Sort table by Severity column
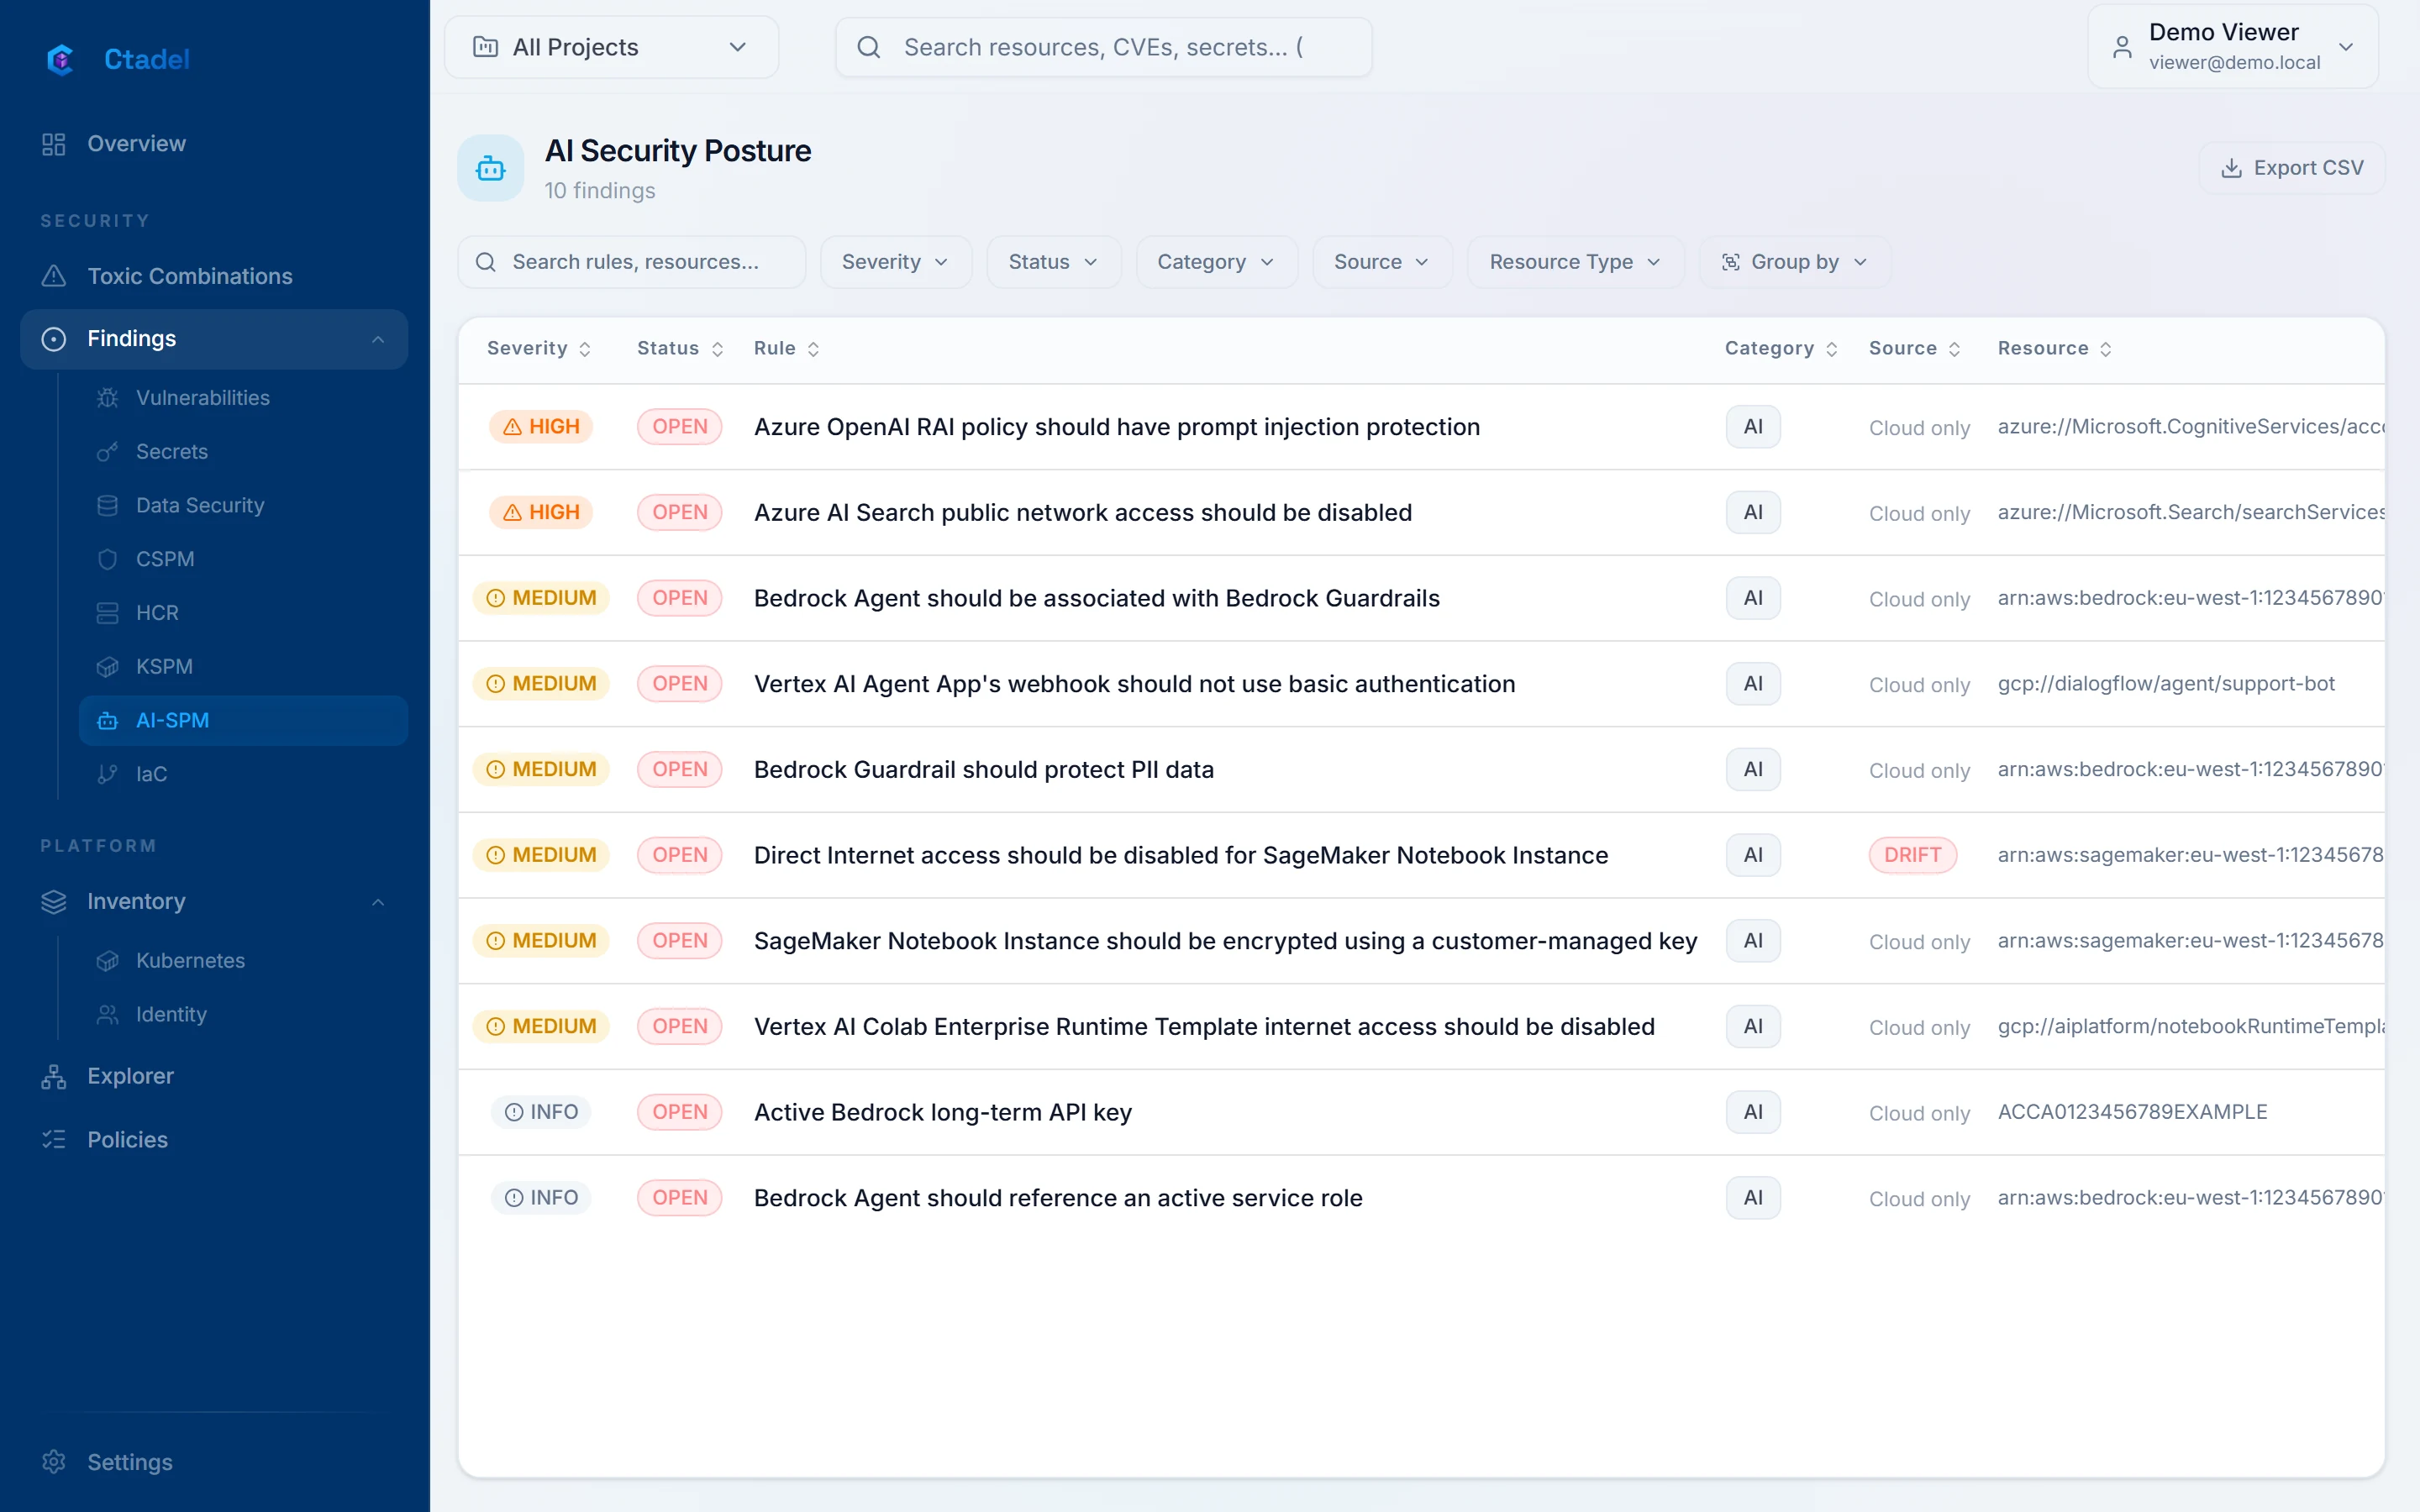Screen dimensions: 2420x1512 539,348
